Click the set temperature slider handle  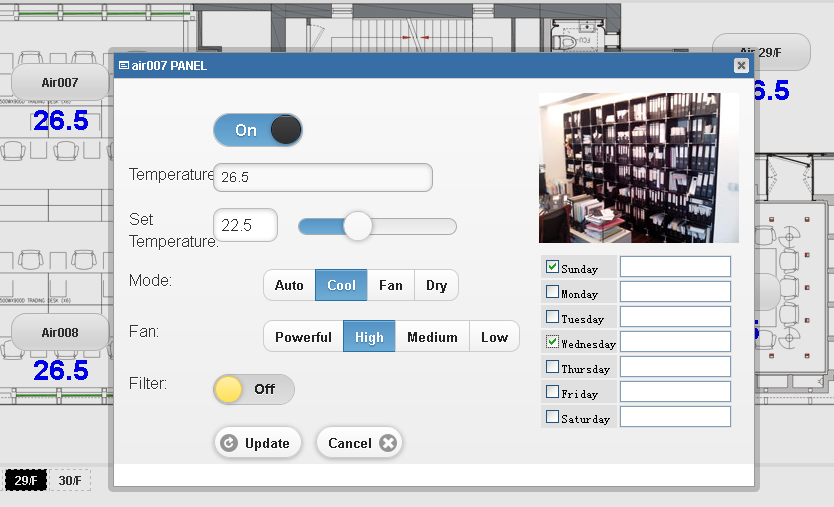pyautogui.click(x=357, y=226)
